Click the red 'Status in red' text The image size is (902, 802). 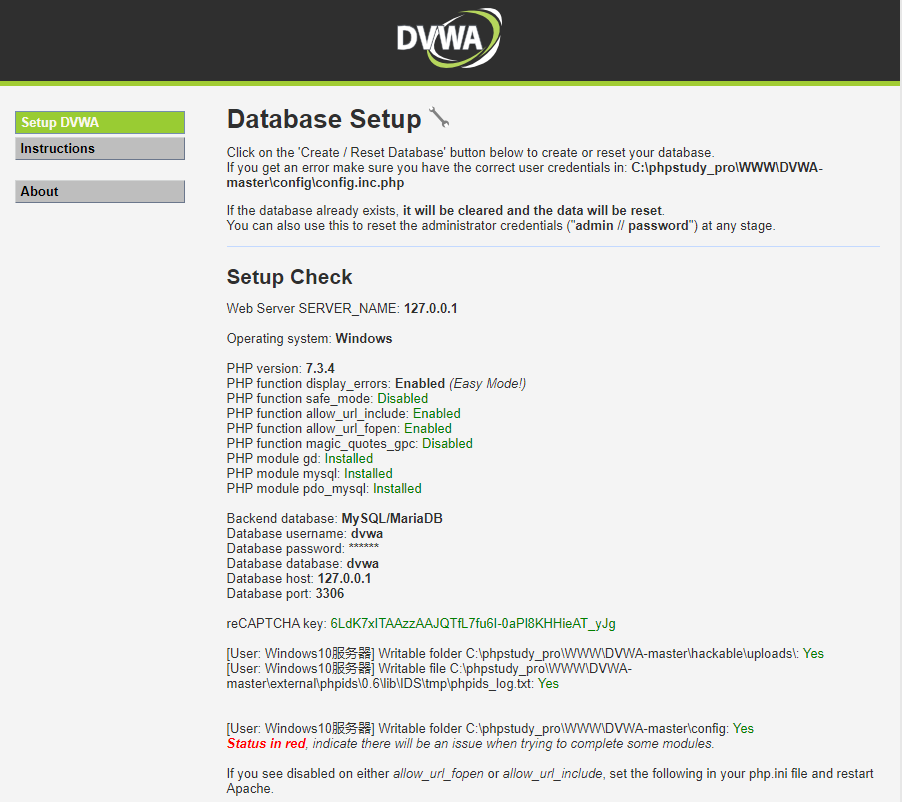coord(265,744)
